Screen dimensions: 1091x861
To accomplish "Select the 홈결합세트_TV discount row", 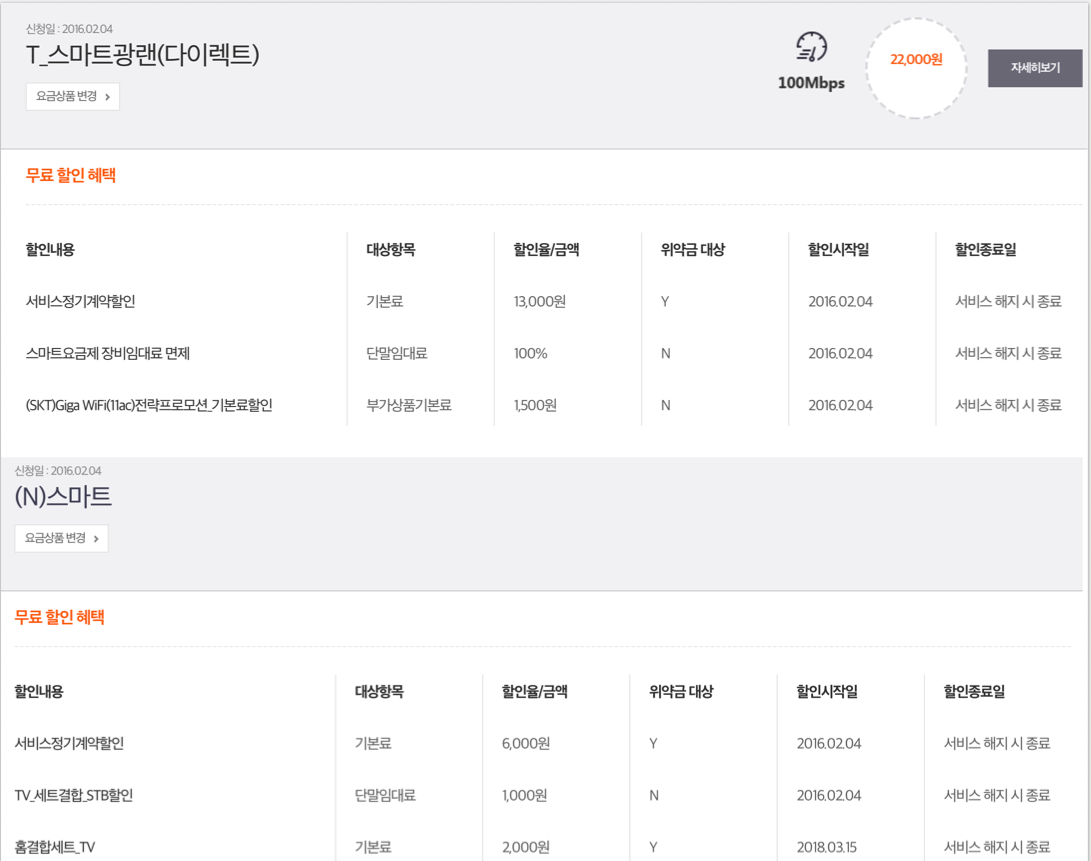I will [55, 847].
